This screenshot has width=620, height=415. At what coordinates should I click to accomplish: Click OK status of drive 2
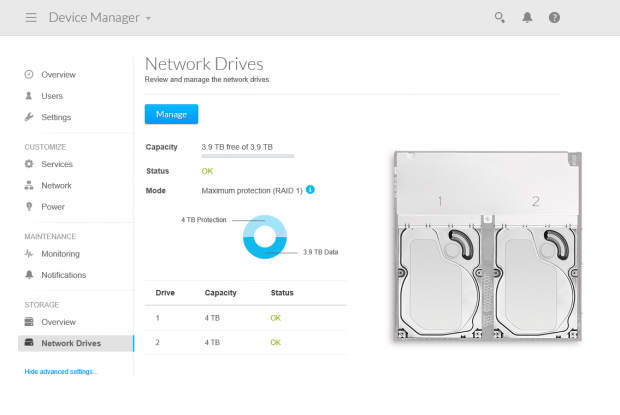[276, 342]
